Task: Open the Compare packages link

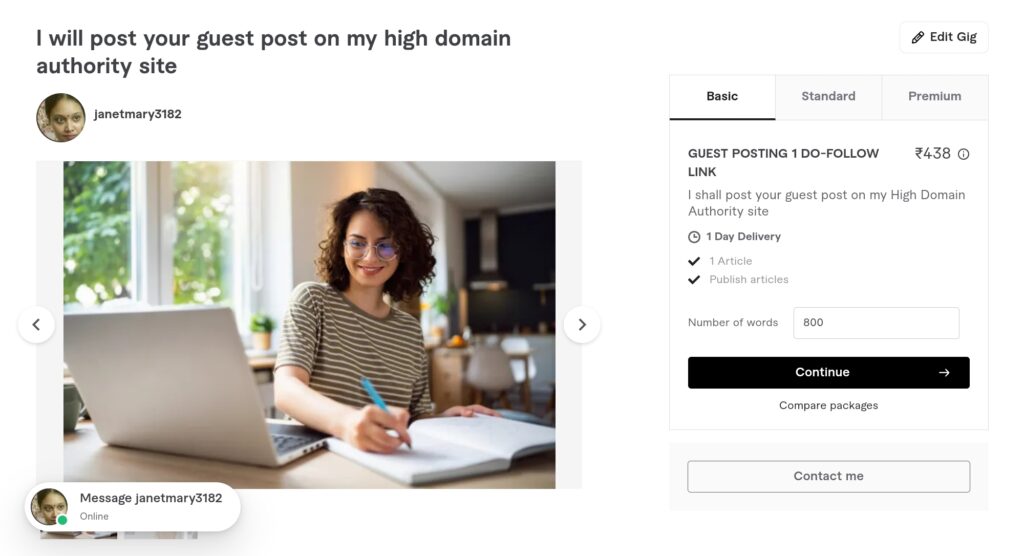Action: [x=829, y=406]
